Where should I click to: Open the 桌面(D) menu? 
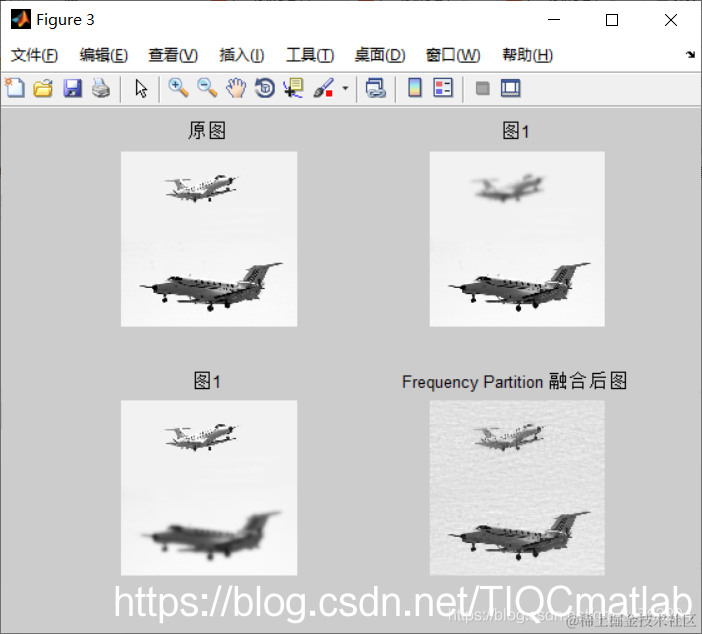(x=380, y=55)
